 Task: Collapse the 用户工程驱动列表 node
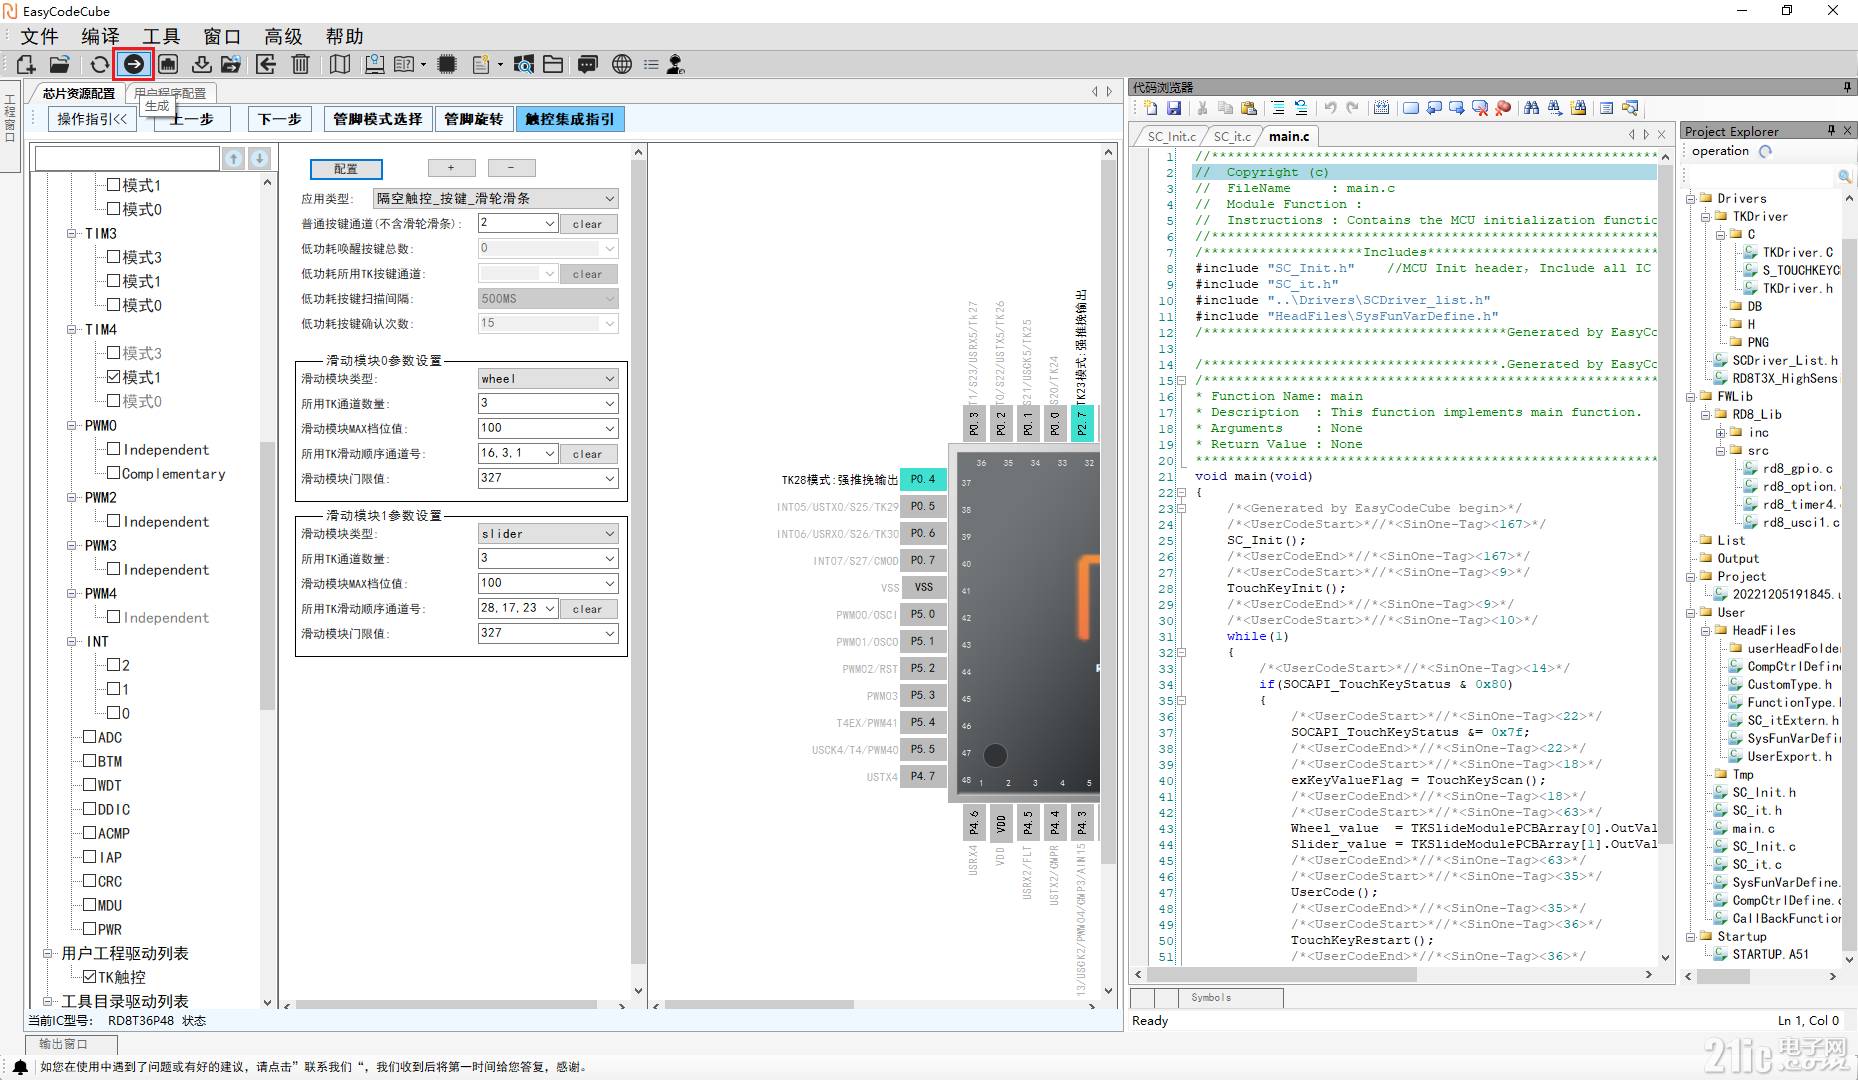48,953
